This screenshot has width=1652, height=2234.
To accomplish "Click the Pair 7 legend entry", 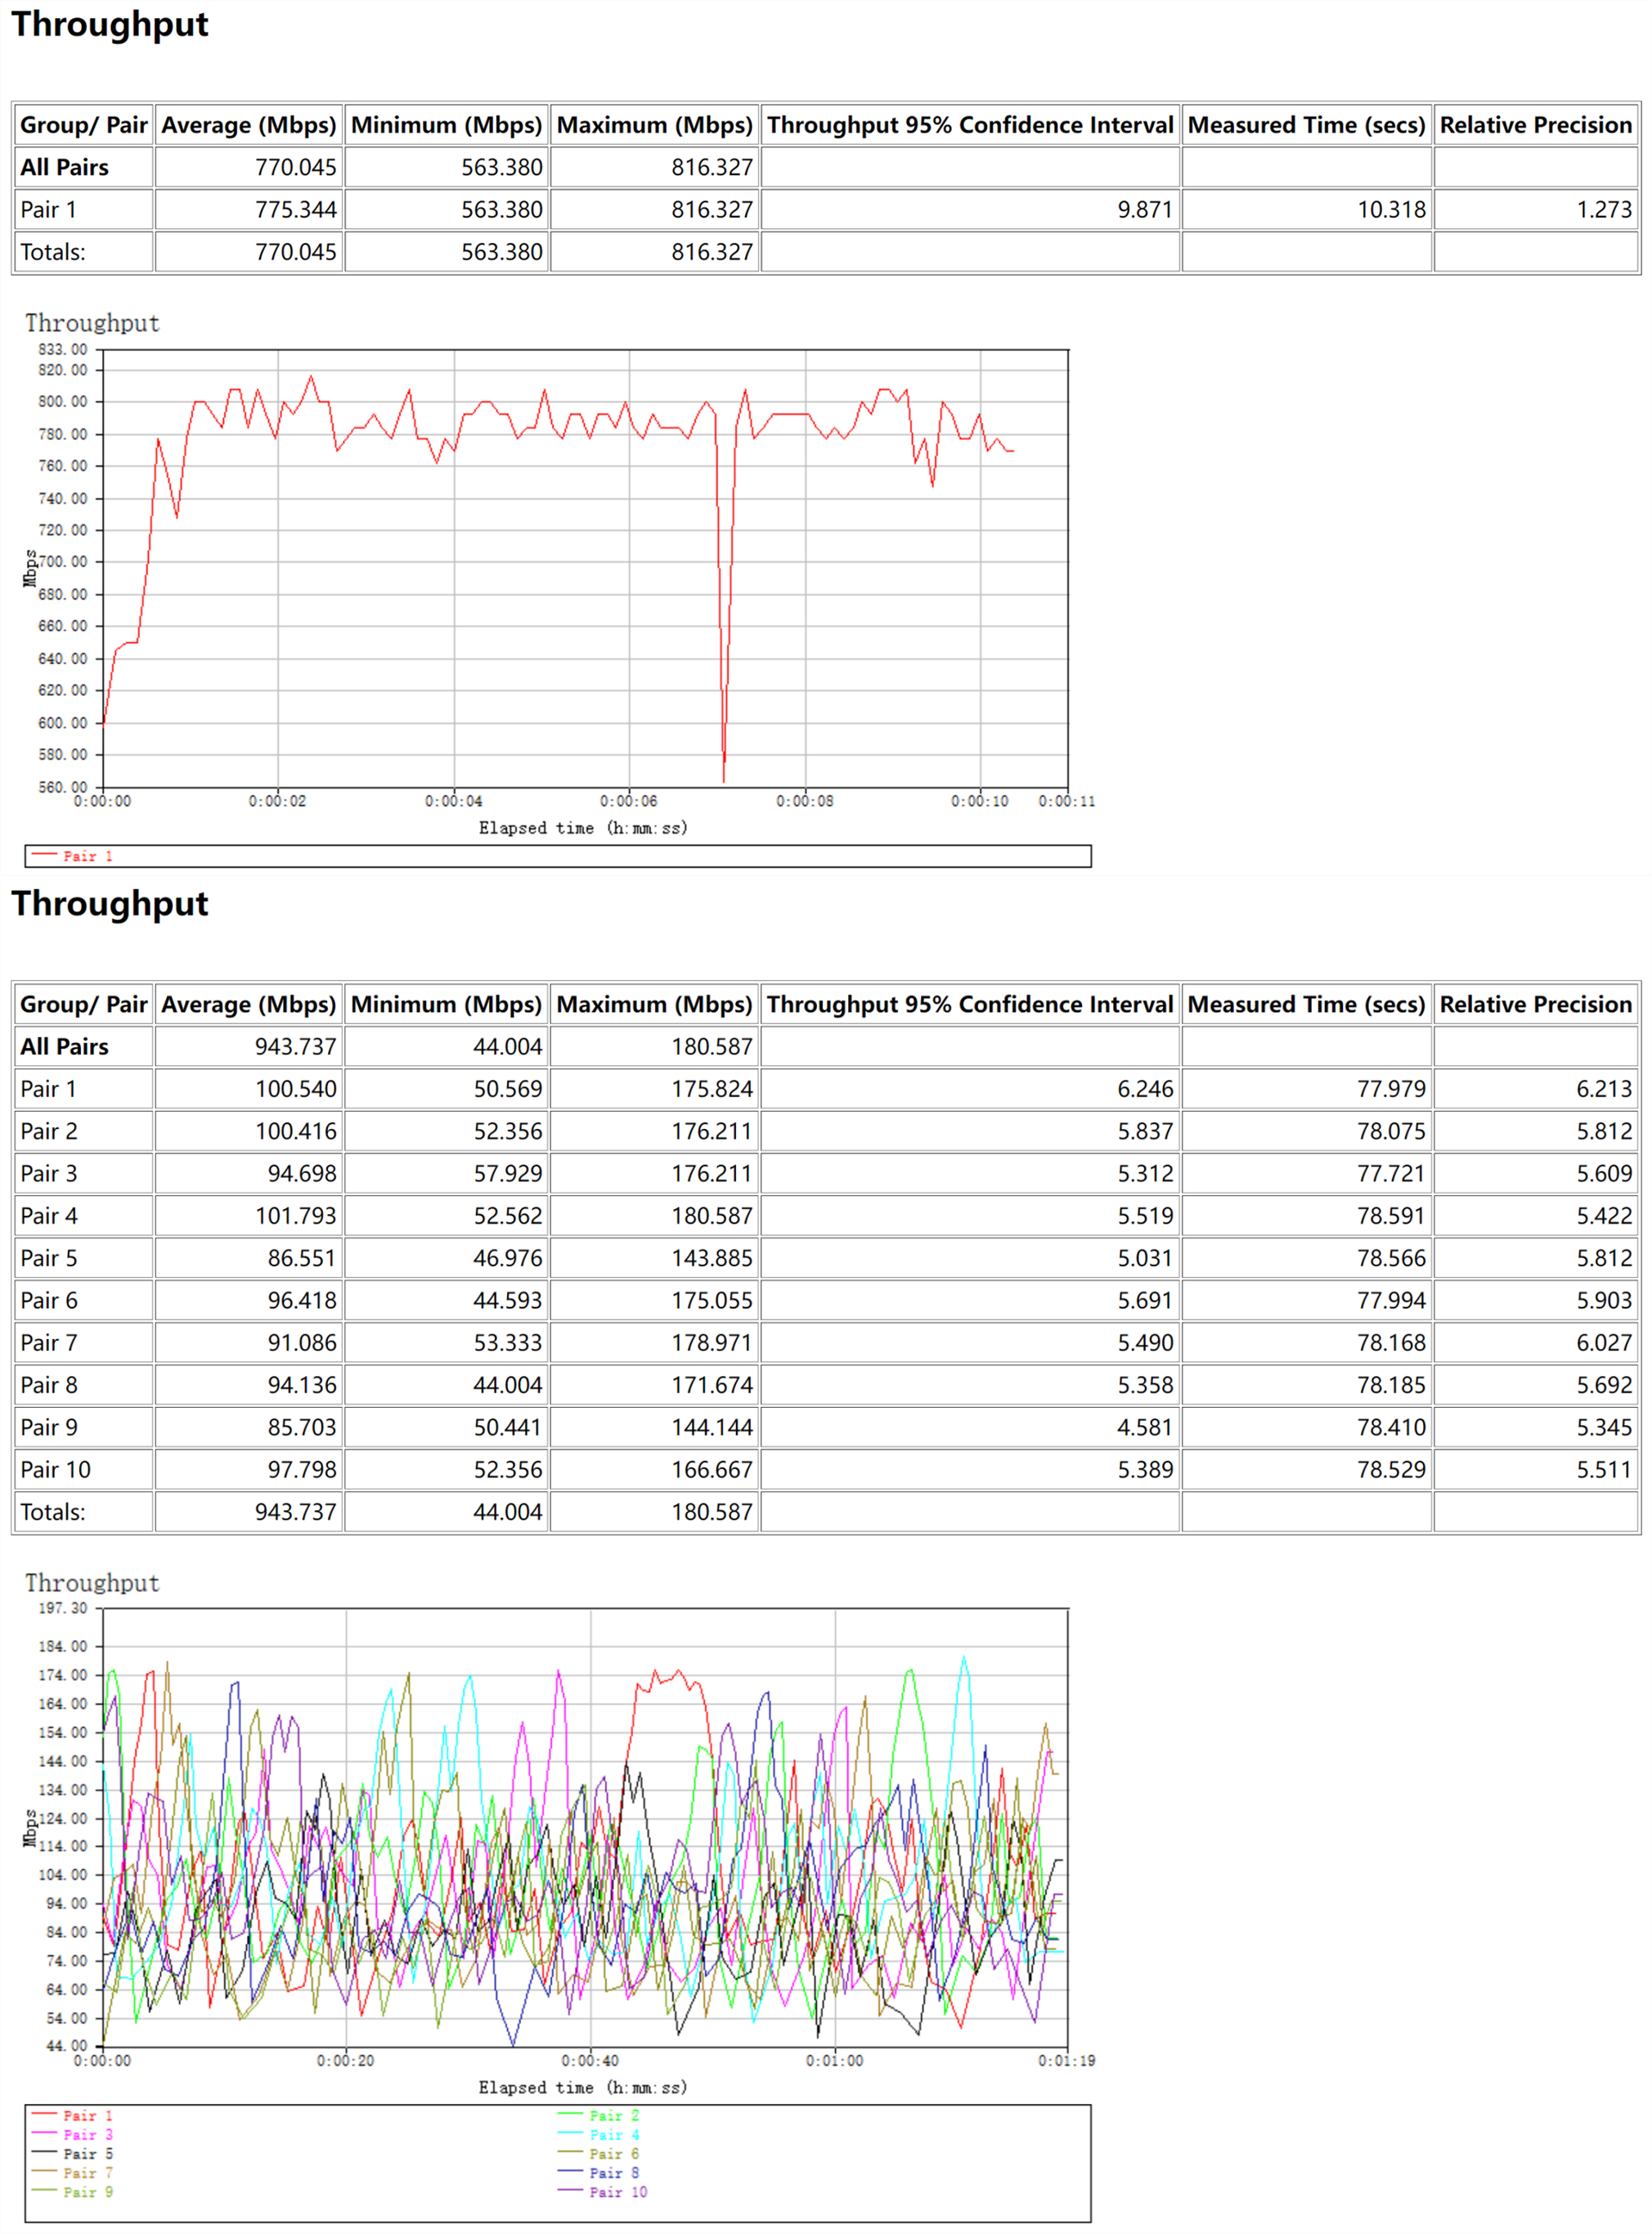I will pos(87,2172).
